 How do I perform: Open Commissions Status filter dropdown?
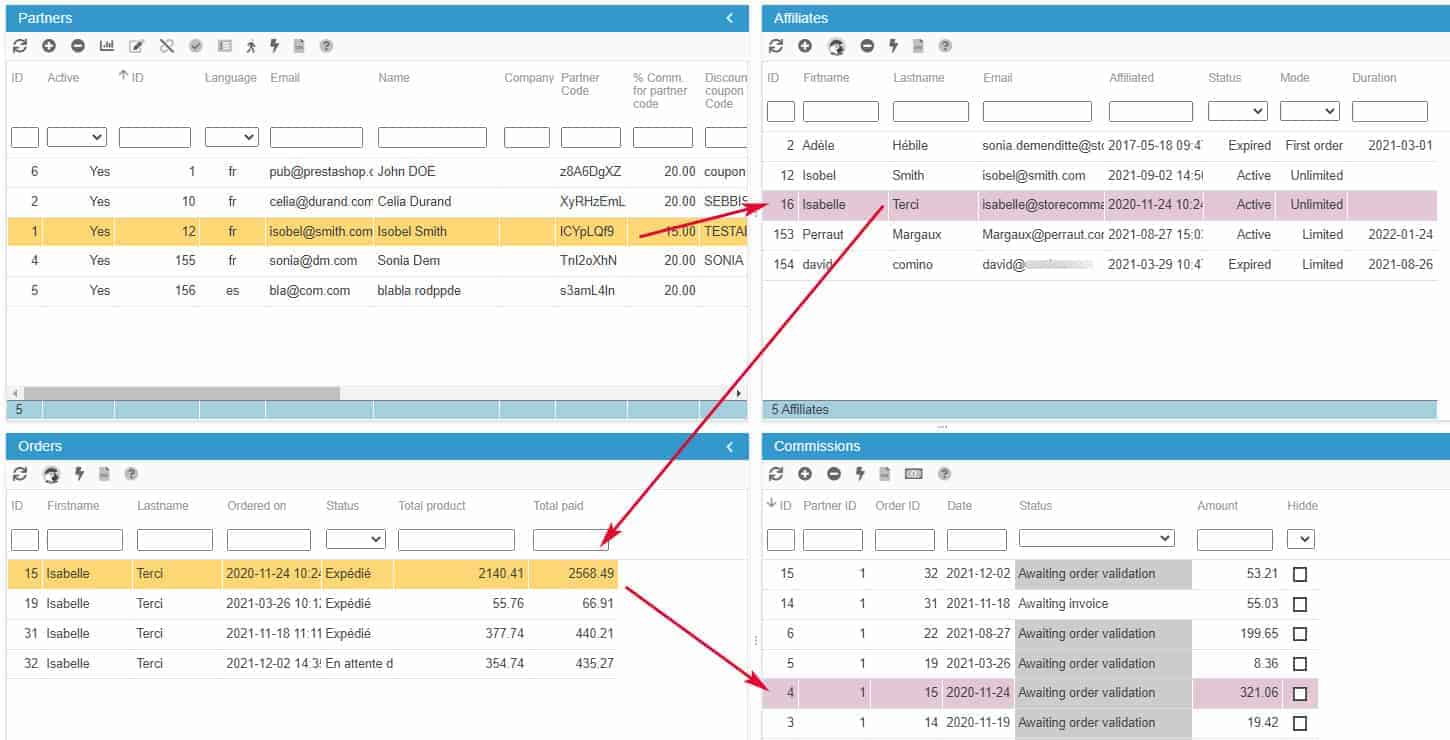(1096, 539)
